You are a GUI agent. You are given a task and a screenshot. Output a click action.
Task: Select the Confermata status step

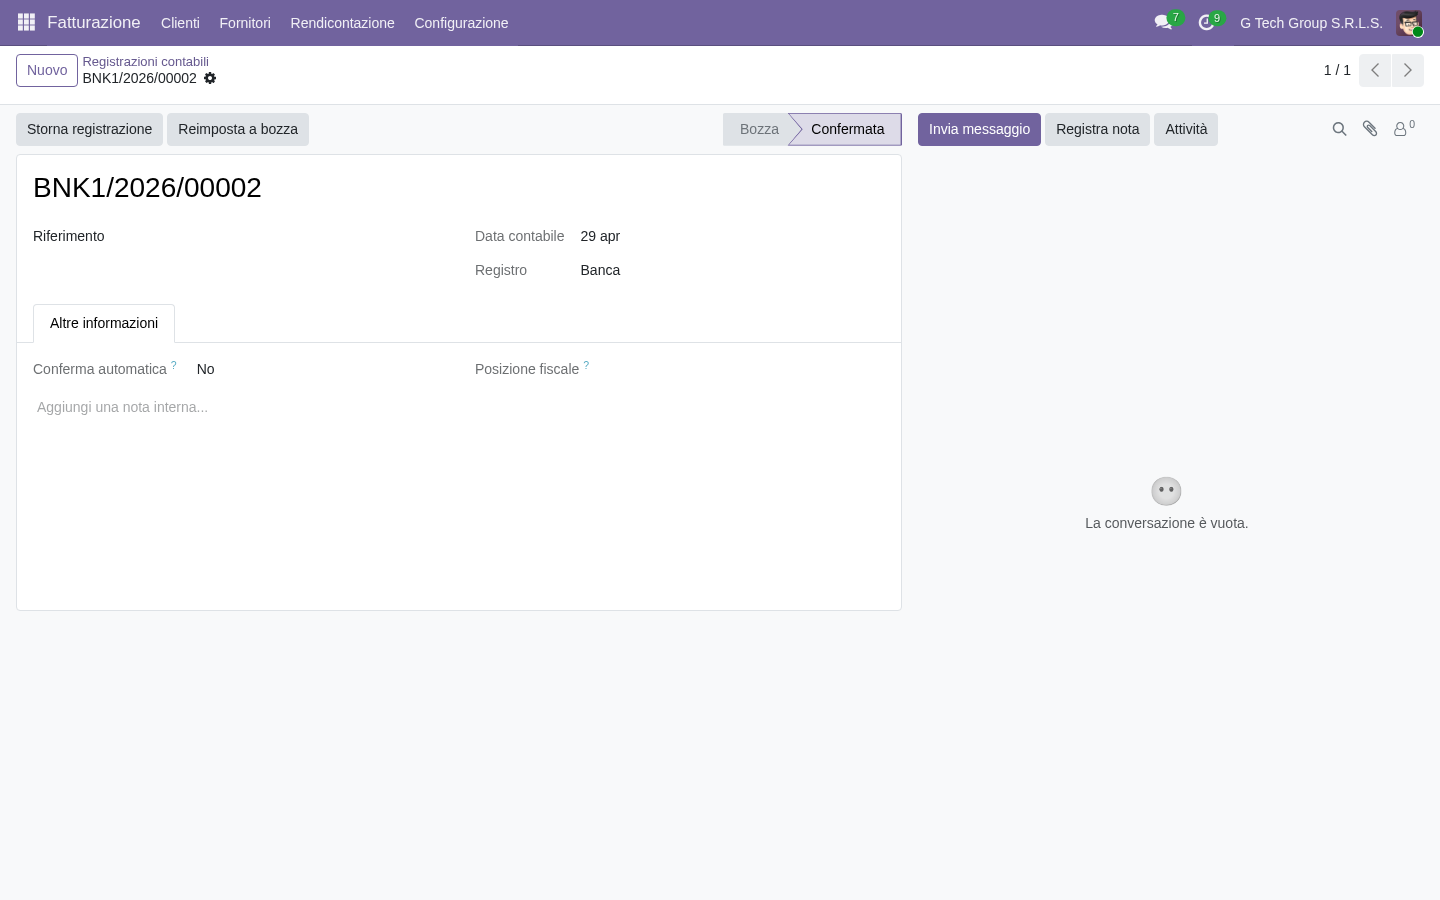point(847,129)
